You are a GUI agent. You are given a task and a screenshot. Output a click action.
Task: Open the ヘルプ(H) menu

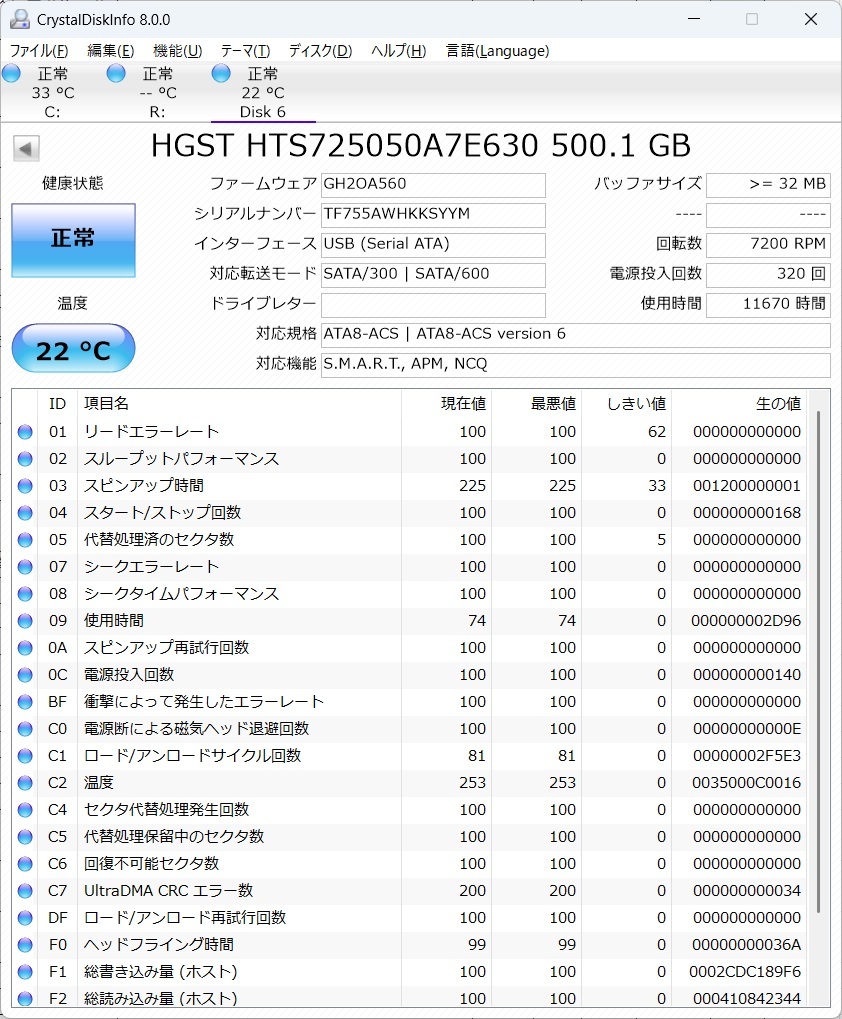click(398, 51)
